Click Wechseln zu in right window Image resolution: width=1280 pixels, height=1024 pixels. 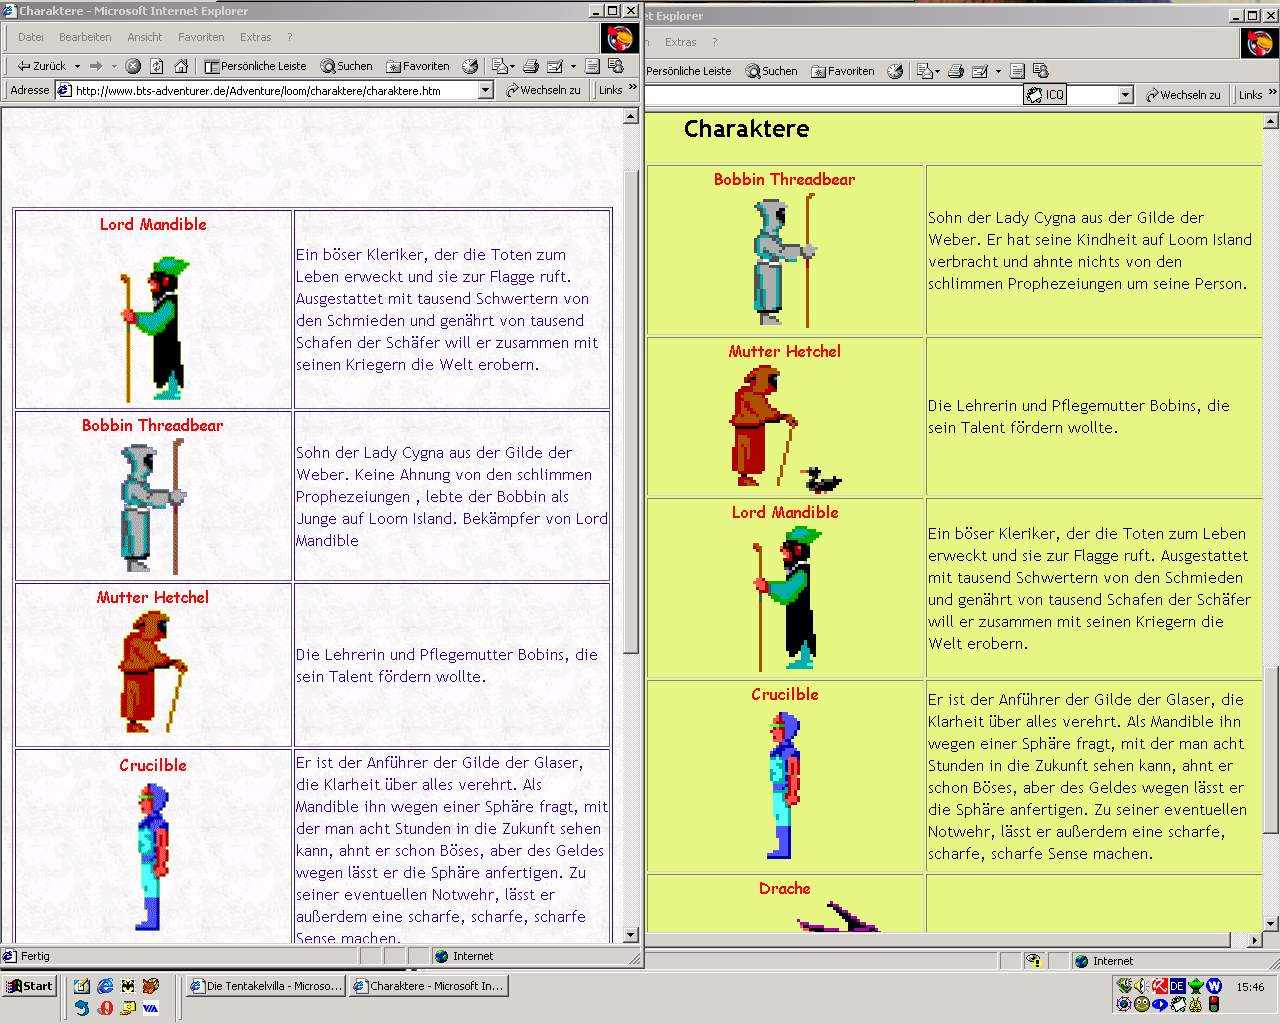[x=1183, y=95]
